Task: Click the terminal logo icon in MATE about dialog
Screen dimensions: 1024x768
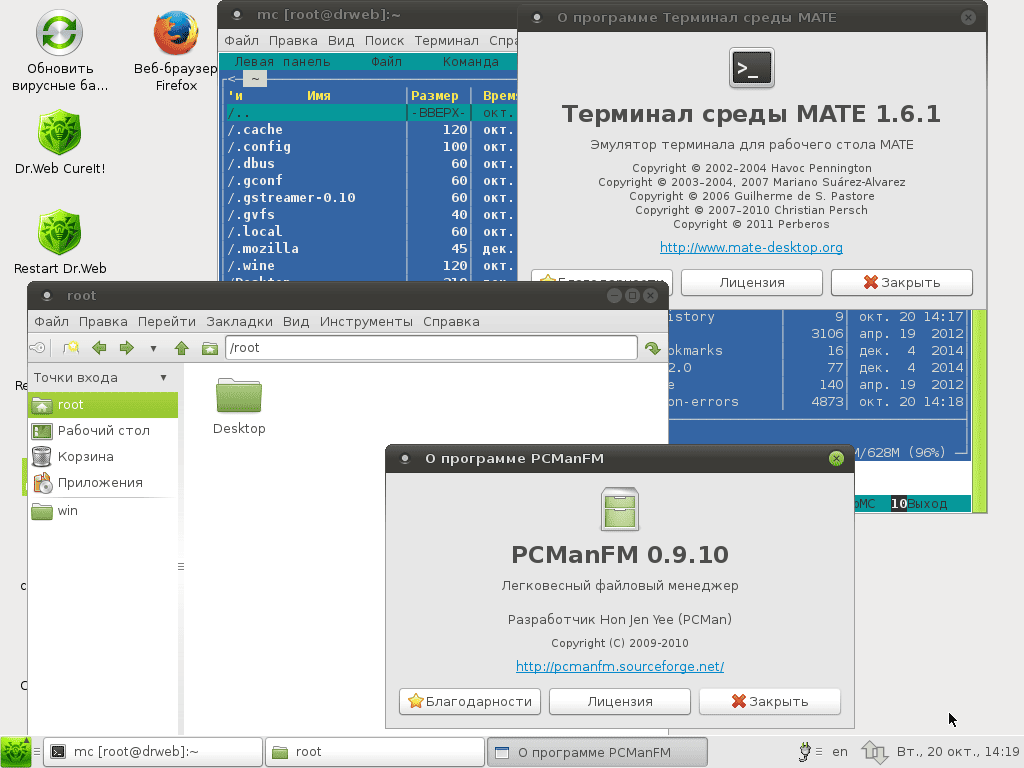Action: tap(752, 68)
